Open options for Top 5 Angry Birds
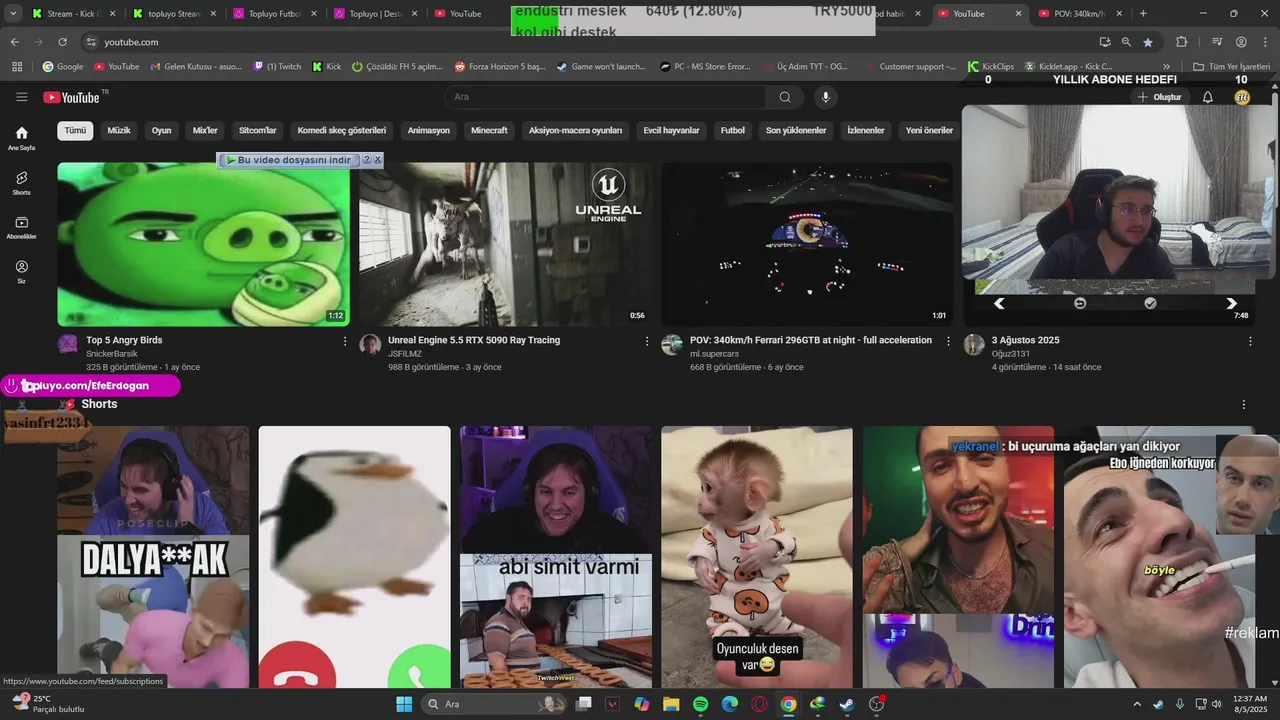This screenshot has height=720, width=1280. [x=345, y=341]
